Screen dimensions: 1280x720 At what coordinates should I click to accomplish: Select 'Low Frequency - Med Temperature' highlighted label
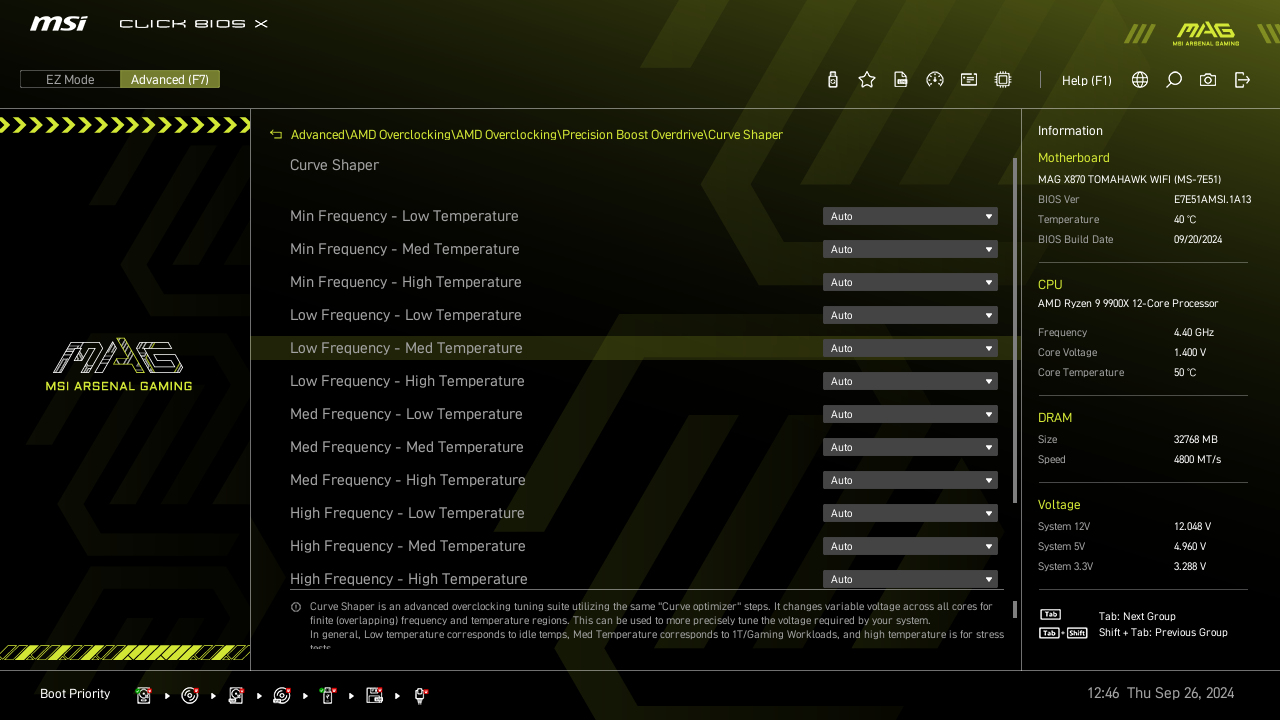tap(406, 348)
